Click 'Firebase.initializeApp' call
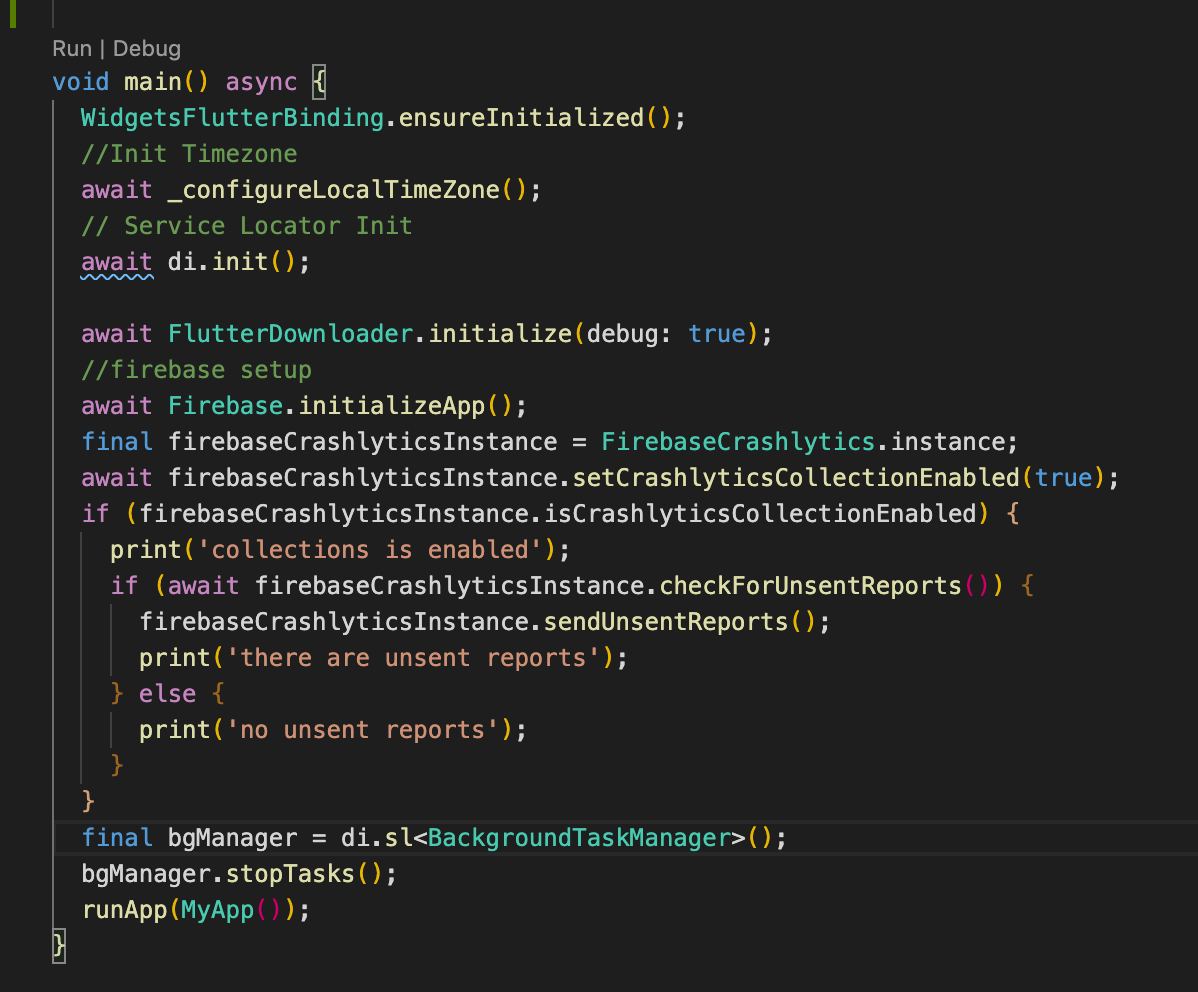This screenshot has height=992, width=1198. point(326,406)
